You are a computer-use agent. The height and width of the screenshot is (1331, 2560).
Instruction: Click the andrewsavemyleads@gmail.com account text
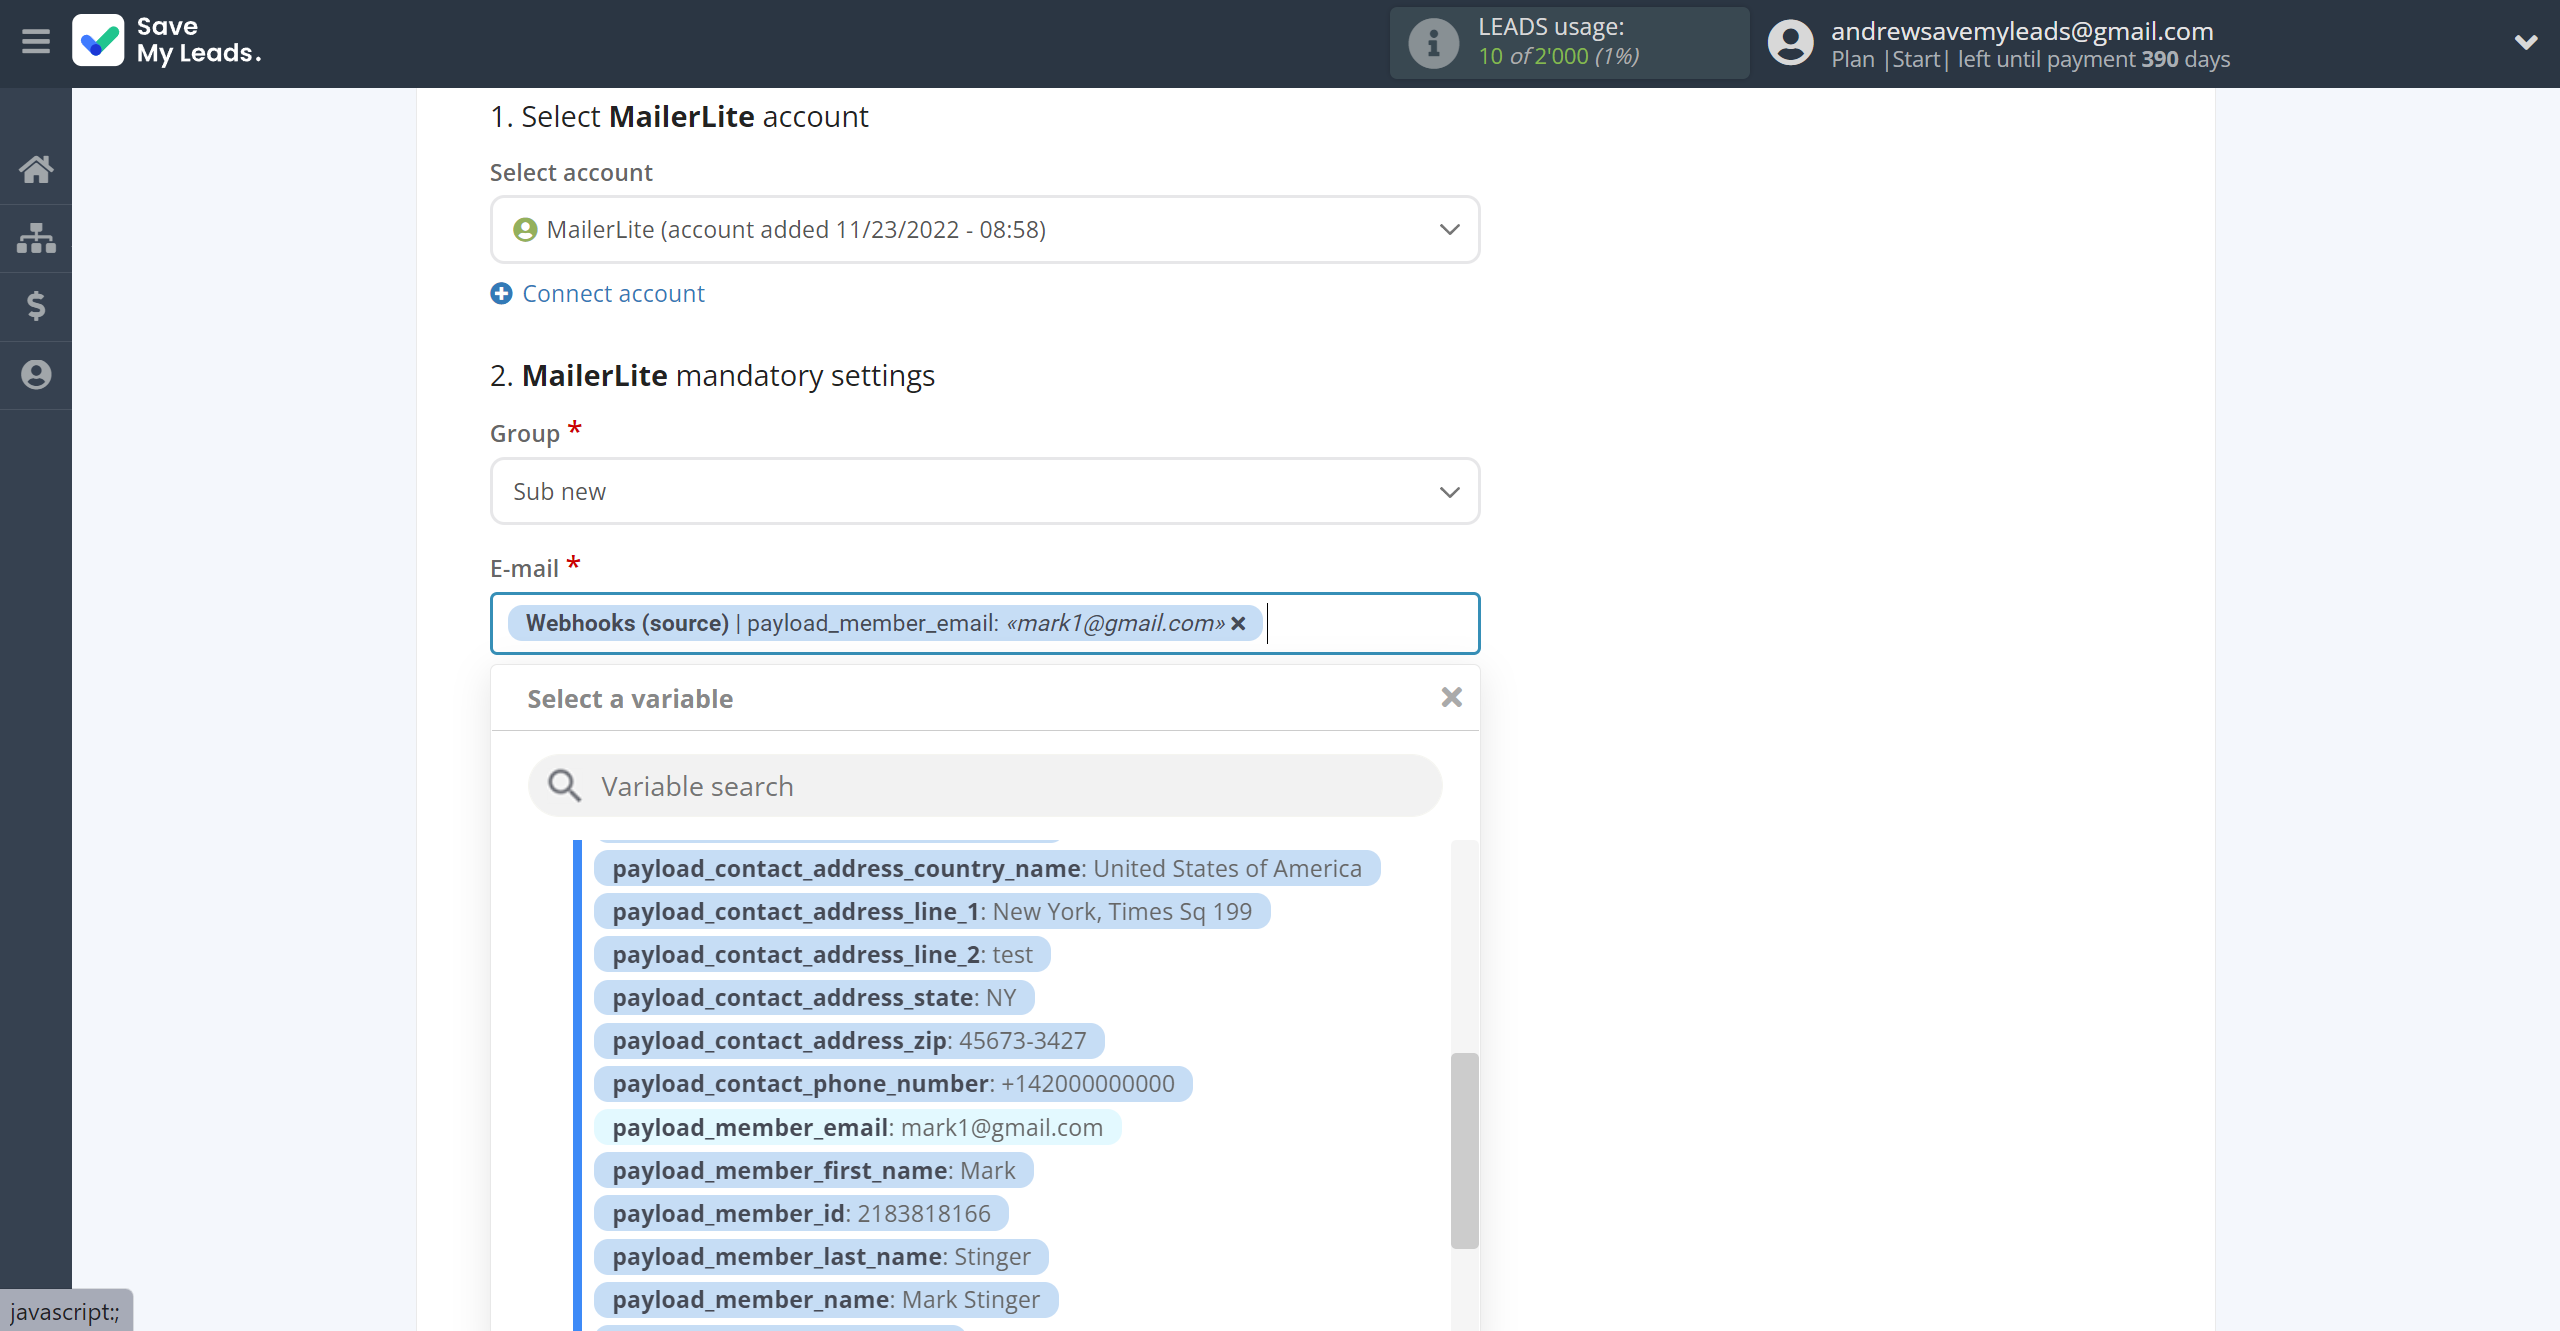[x=2022, y=31]
